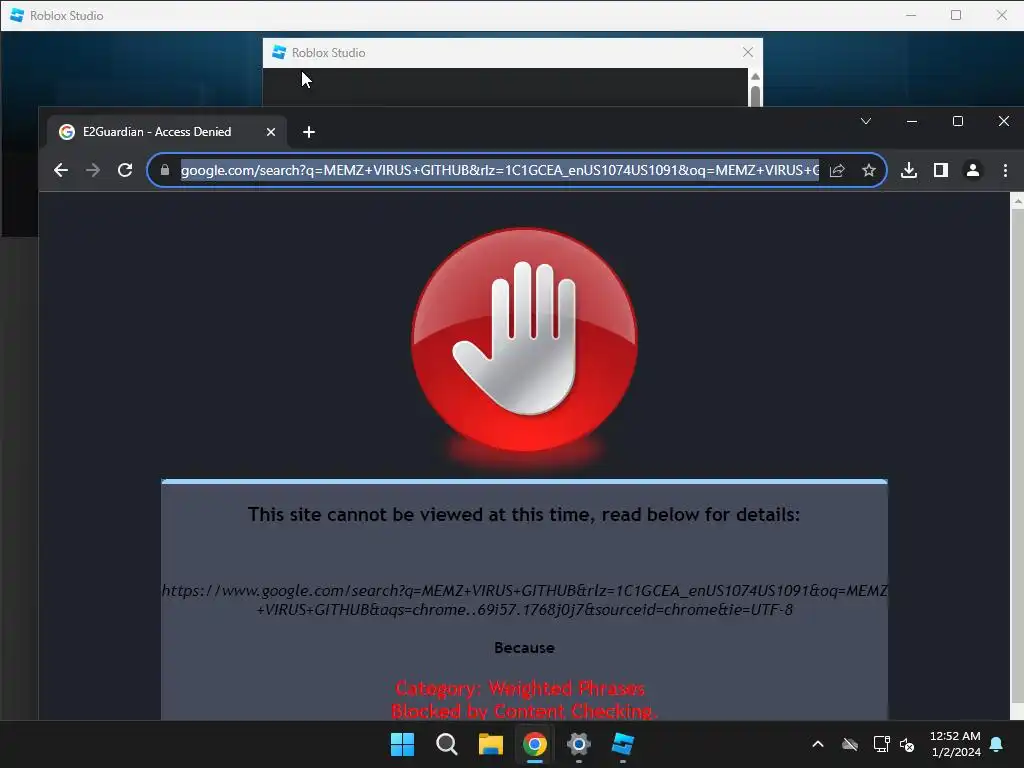Click the 'This site cannot be viewed' heading
The image size is (1024, 768).
524,515
